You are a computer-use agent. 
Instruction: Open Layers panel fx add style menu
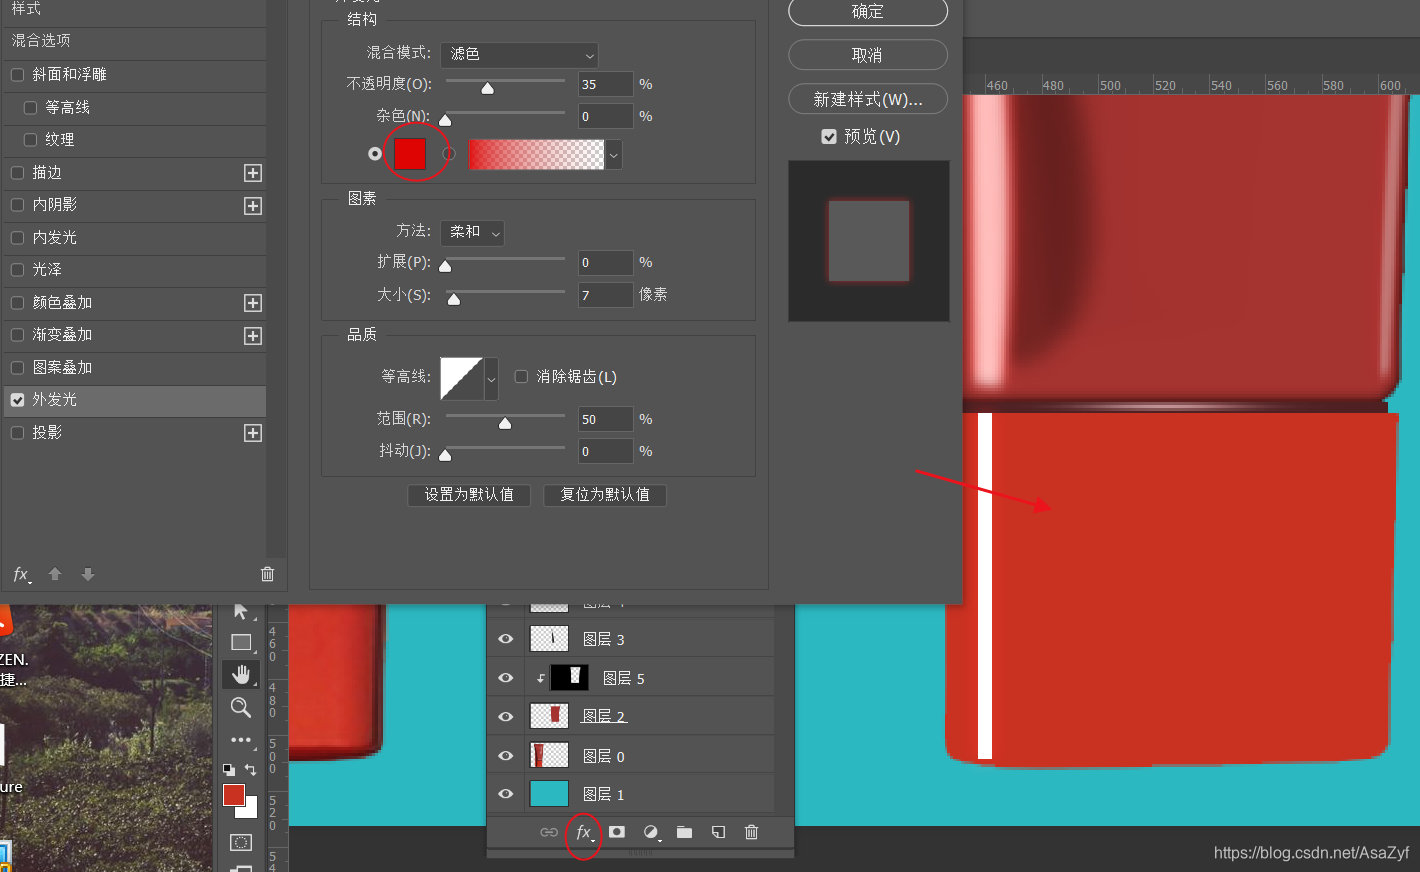(584, 832)
